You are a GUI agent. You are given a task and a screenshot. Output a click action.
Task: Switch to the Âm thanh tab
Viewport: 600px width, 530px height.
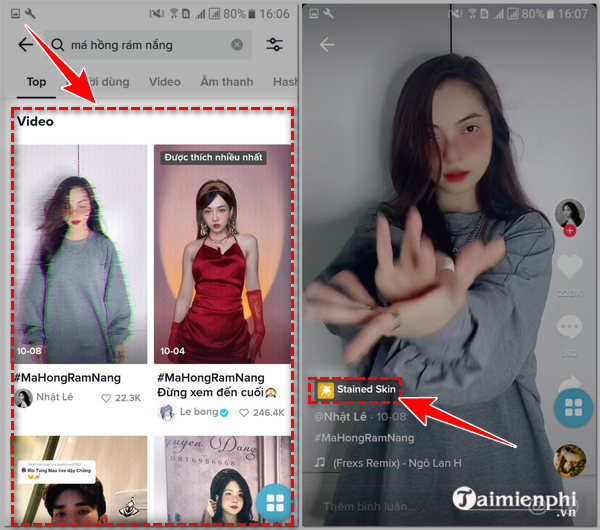tap(227, 82)
